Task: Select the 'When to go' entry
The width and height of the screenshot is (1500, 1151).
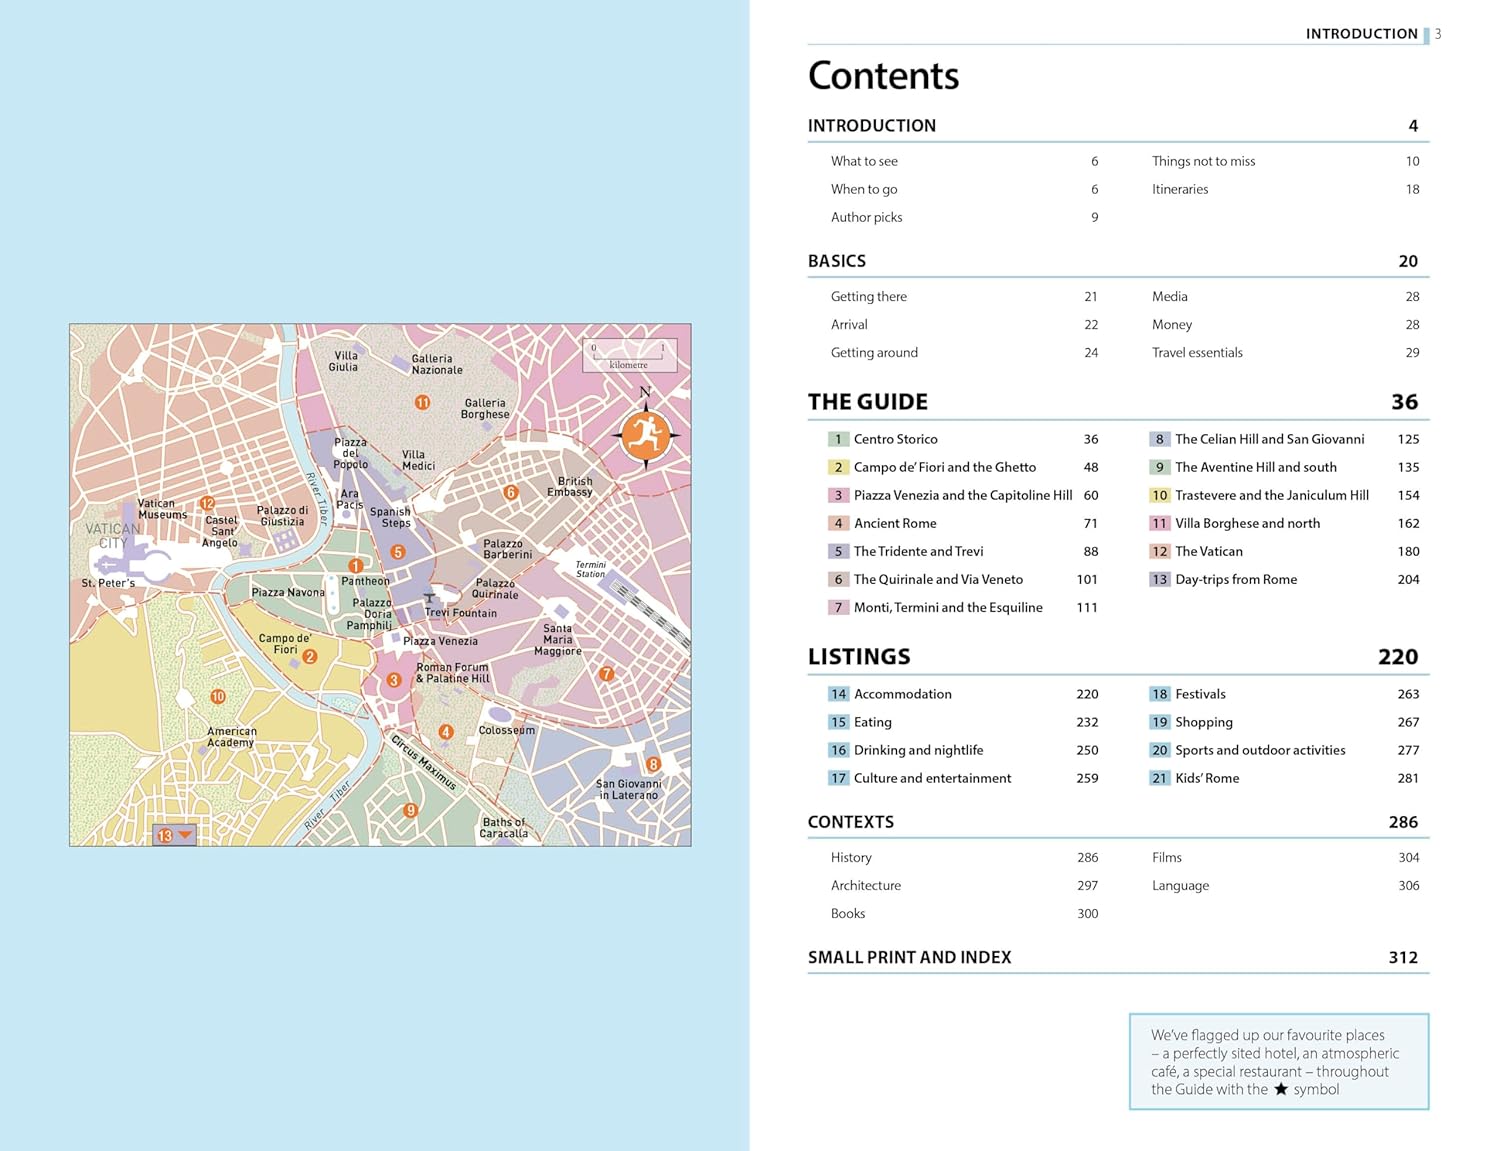Action: [x=864, y=189]
